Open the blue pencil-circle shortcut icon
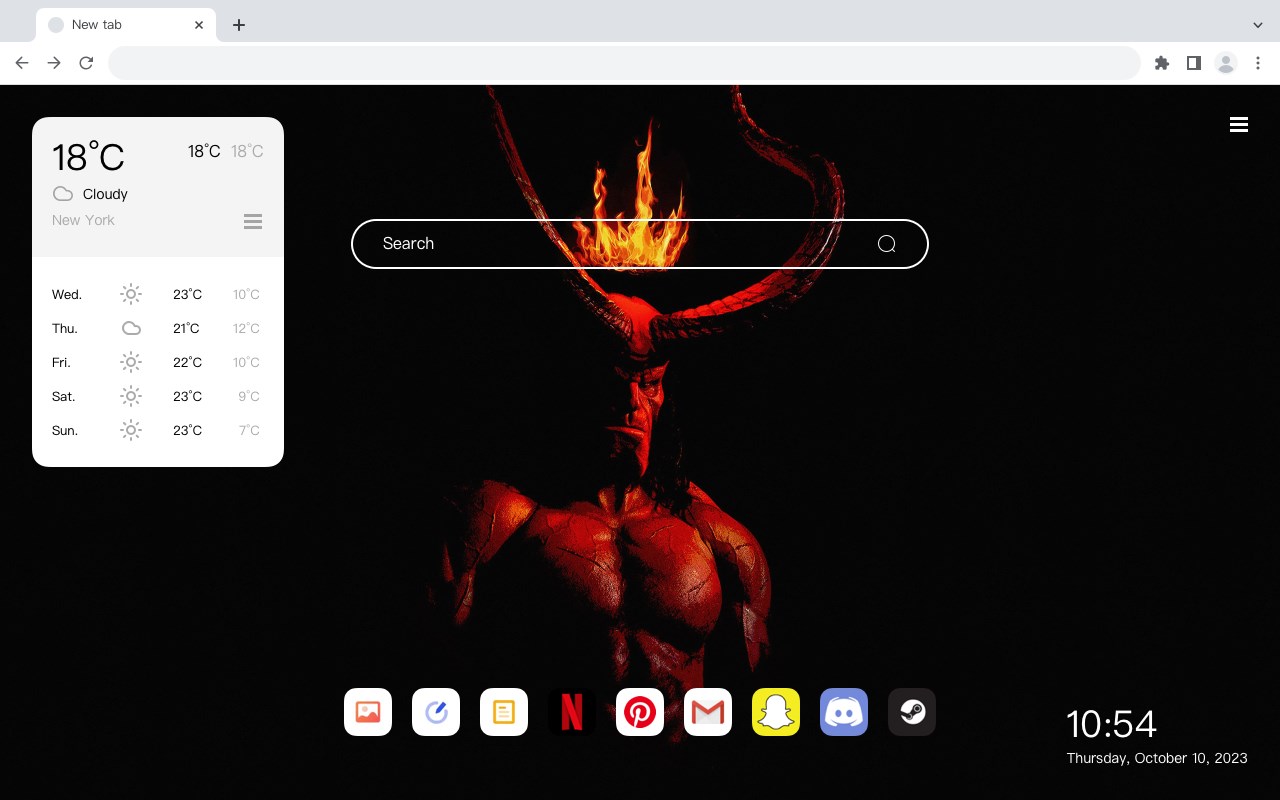 click(x=436, y=712)
